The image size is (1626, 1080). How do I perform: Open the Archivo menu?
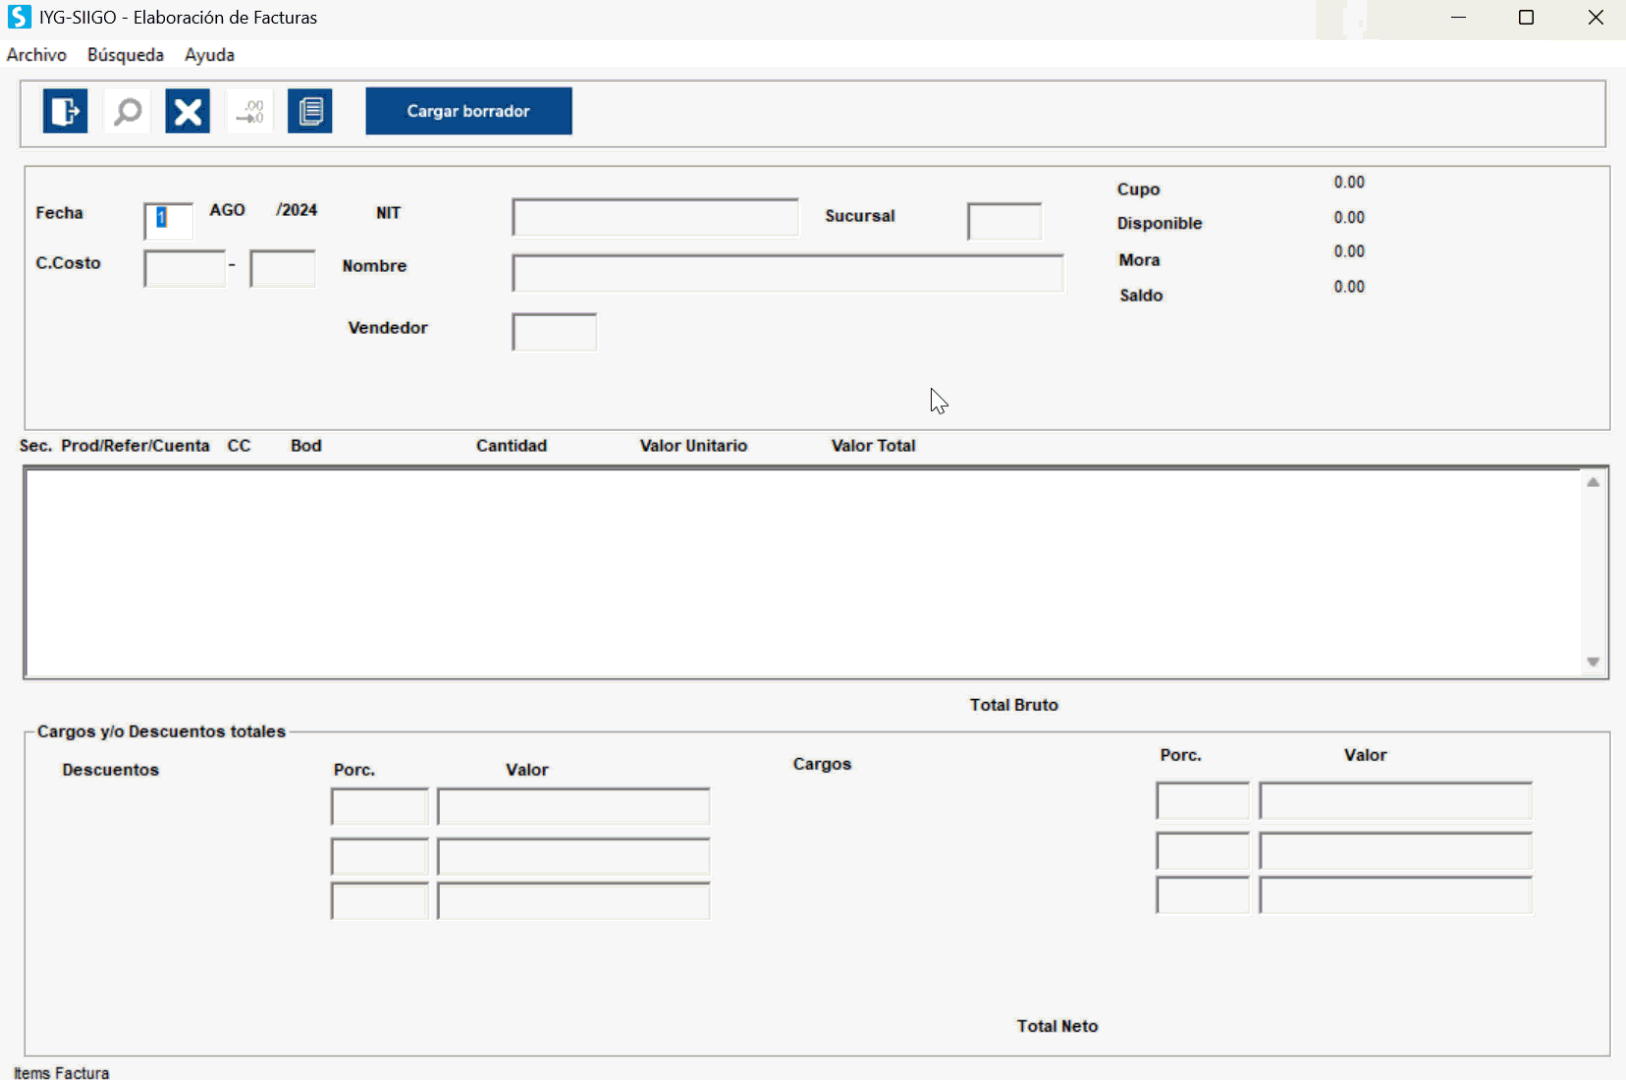point(37,55)
